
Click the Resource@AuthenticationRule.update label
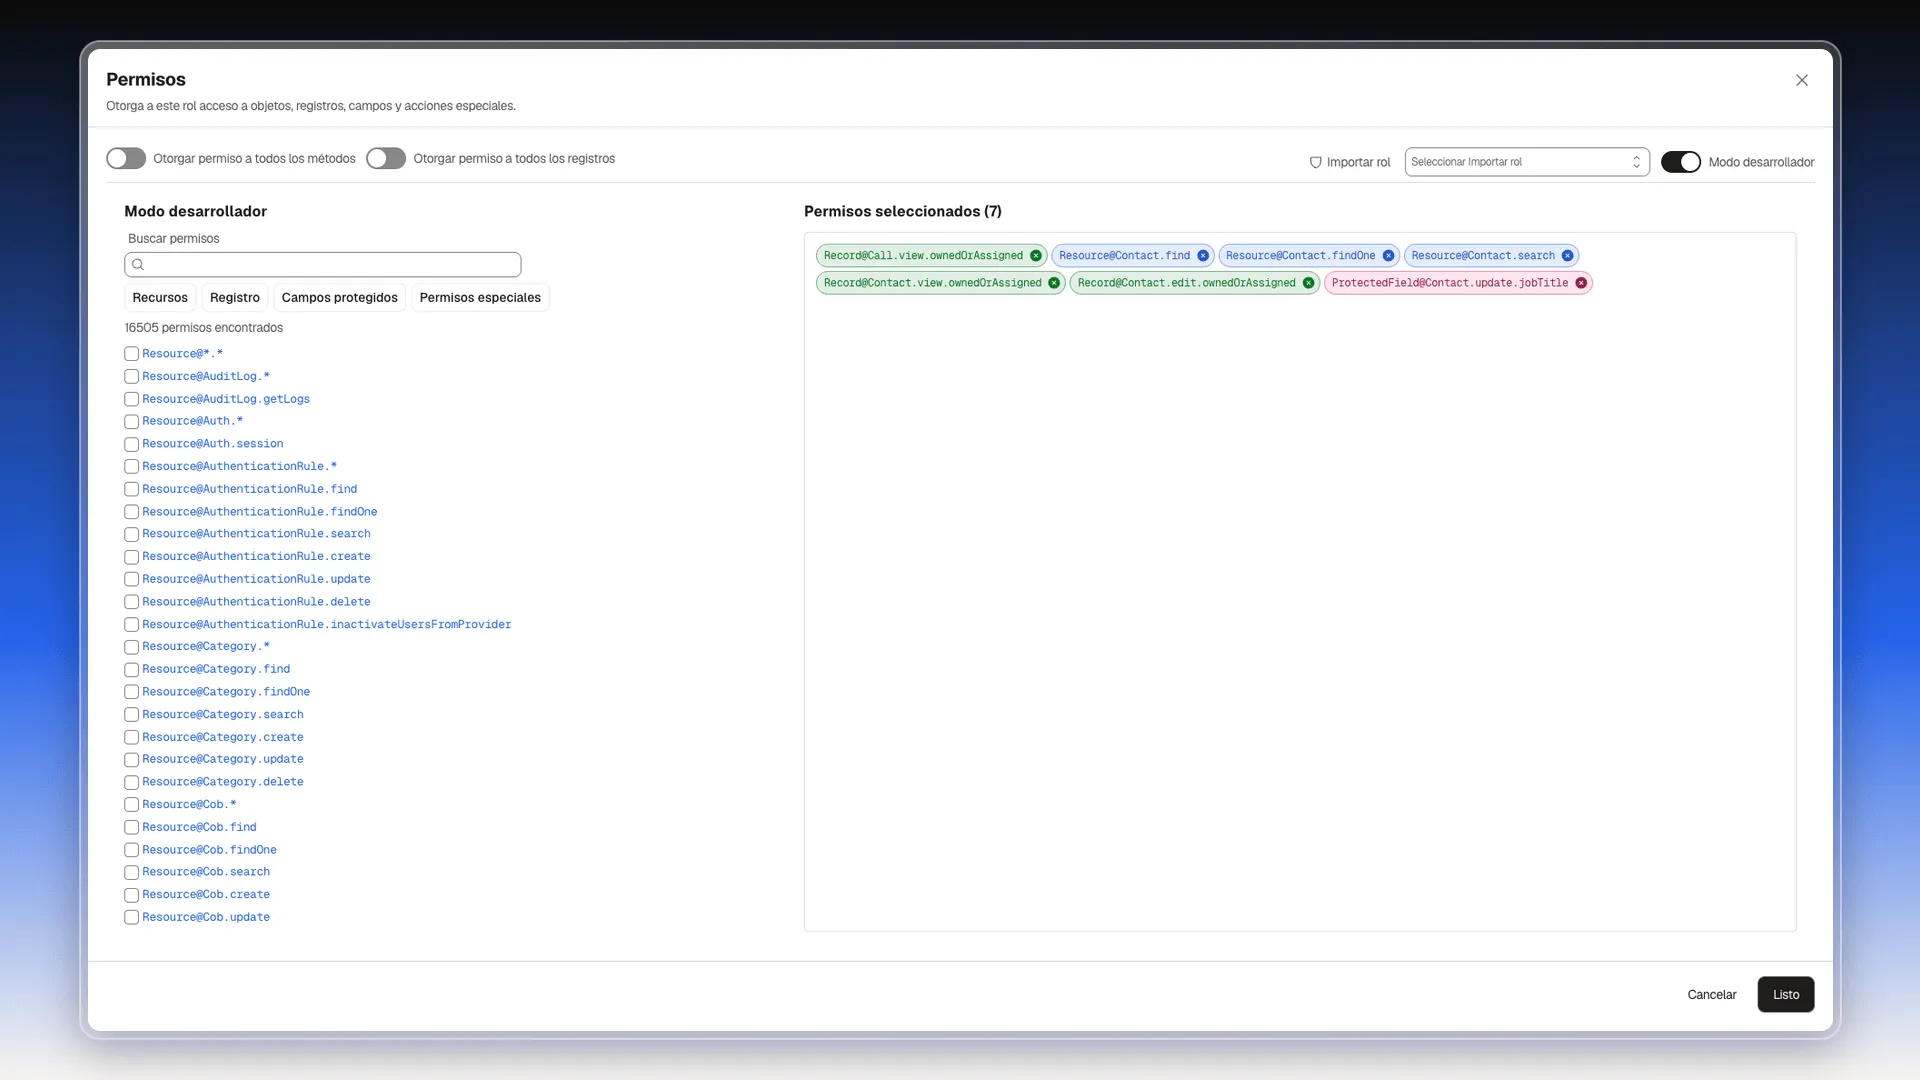pyautogui.click(x=256, y=579)
